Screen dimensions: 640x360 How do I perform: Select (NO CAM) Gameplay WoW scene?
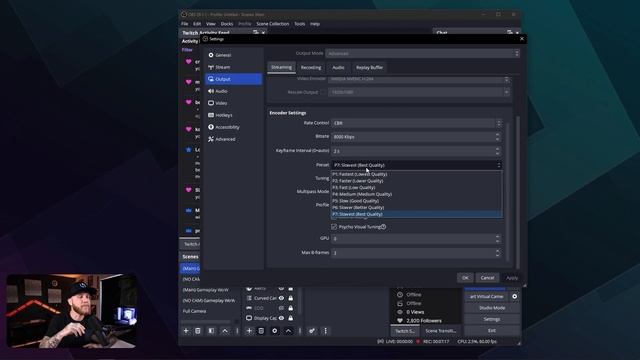tap(209, 300)
